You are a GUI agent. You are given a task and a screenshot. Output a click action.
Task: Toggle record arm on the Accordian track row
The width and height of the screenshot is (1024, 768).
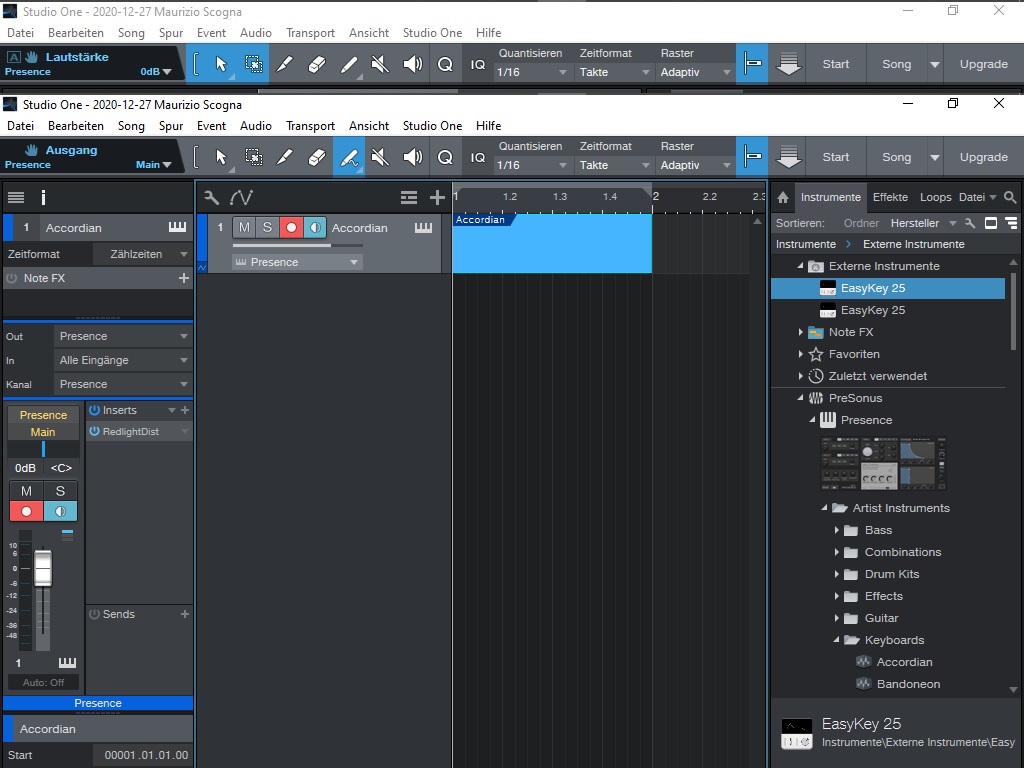tap(291, 227)
